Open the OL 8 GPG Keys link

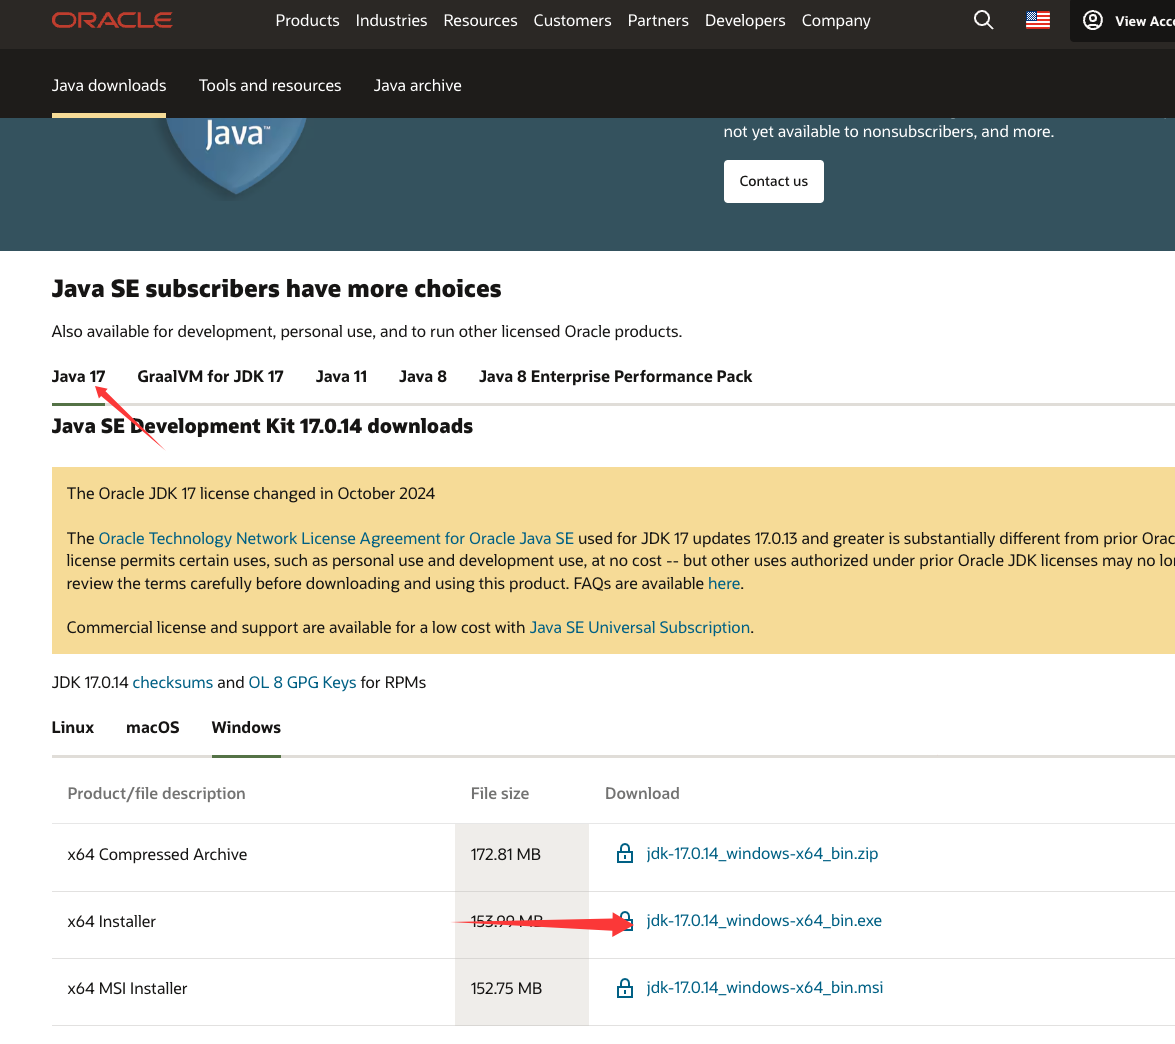pos(302,683)
